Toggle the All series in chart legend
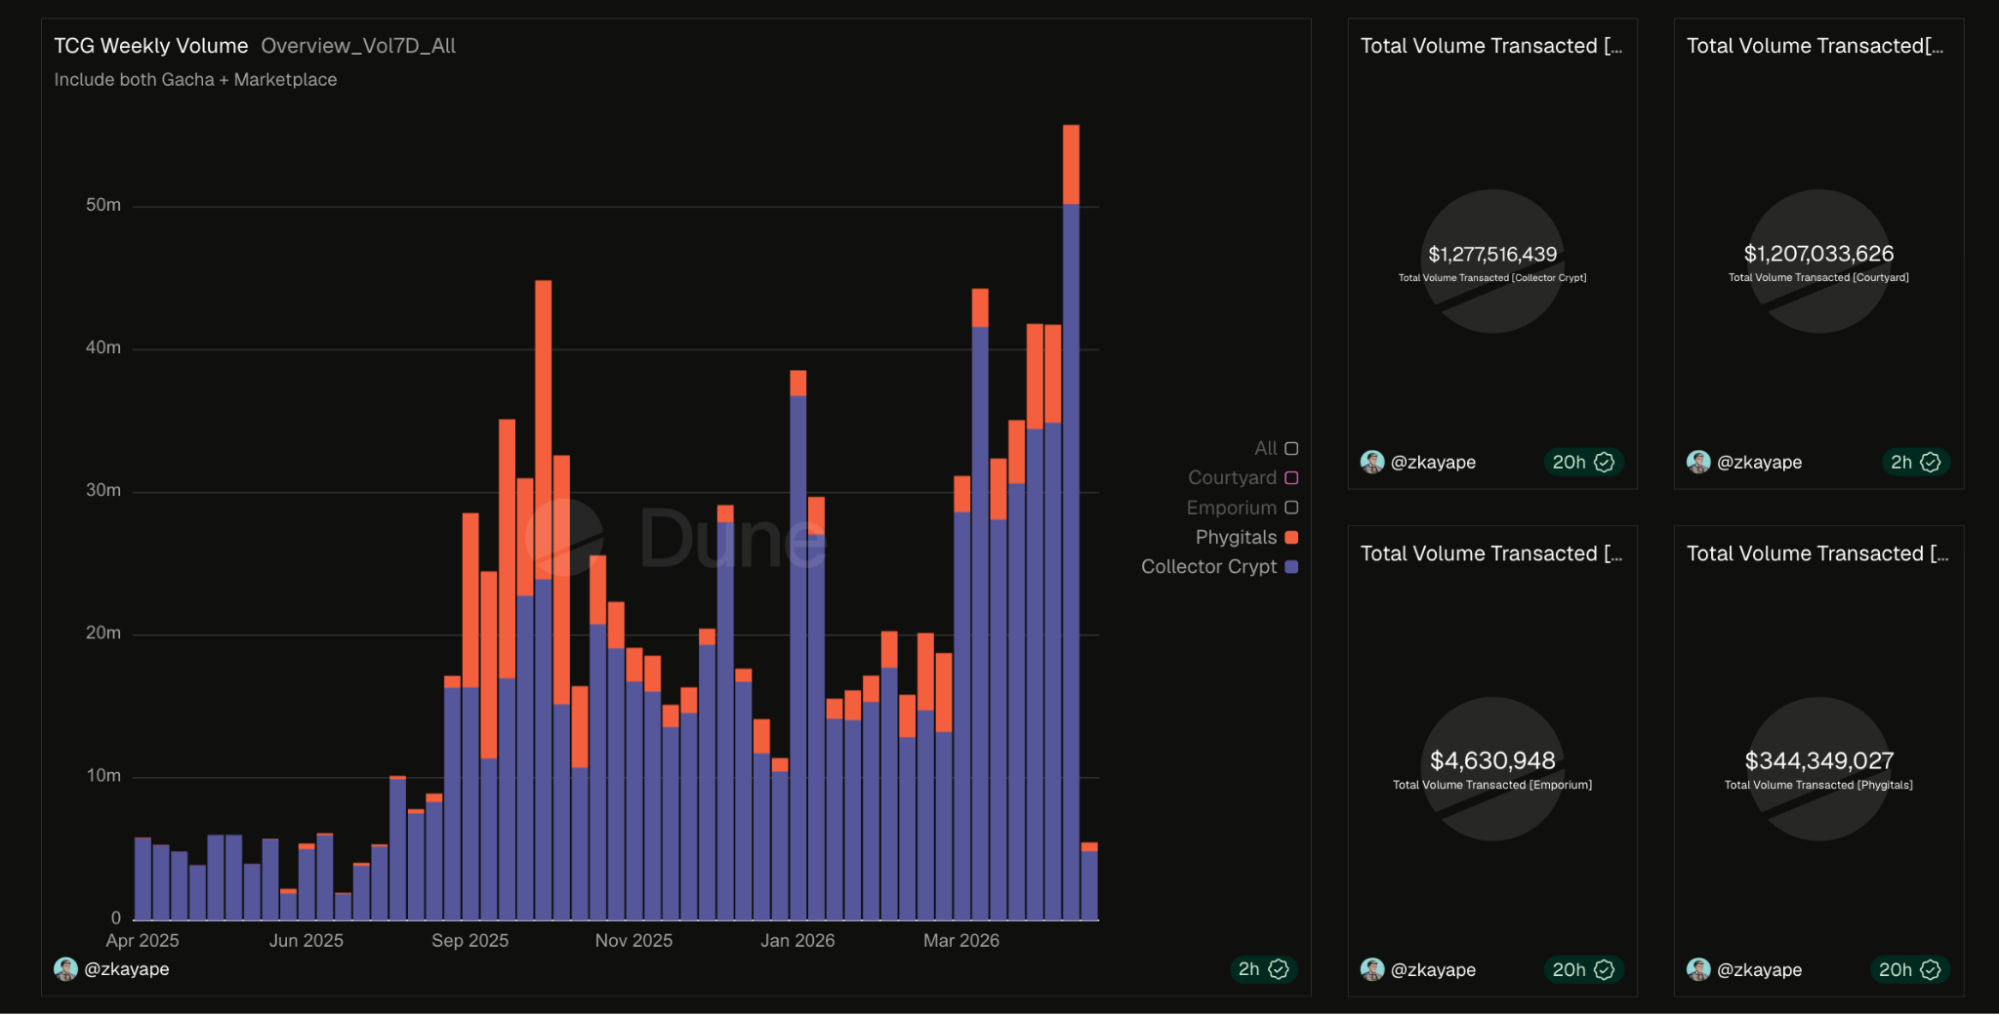This screenshot has height=1015, width=1999. (1276, 448)
